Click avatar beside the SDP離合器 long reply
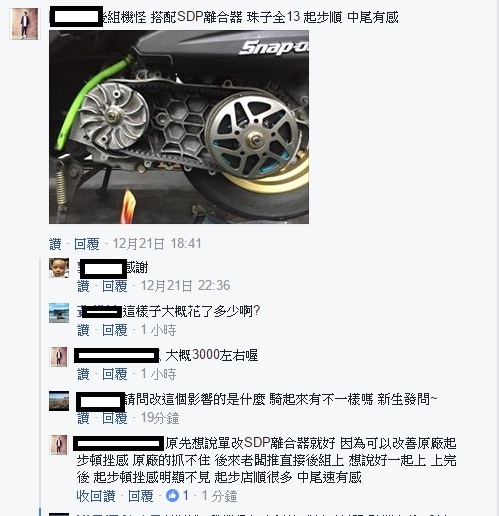 pyautogui.click(x=59, y=445)
